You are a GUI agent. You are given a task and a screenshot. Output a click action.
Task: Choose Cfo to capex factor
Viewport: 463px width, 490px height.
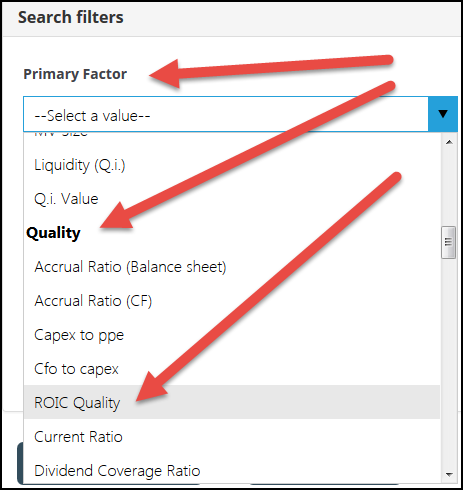(232, 369)
